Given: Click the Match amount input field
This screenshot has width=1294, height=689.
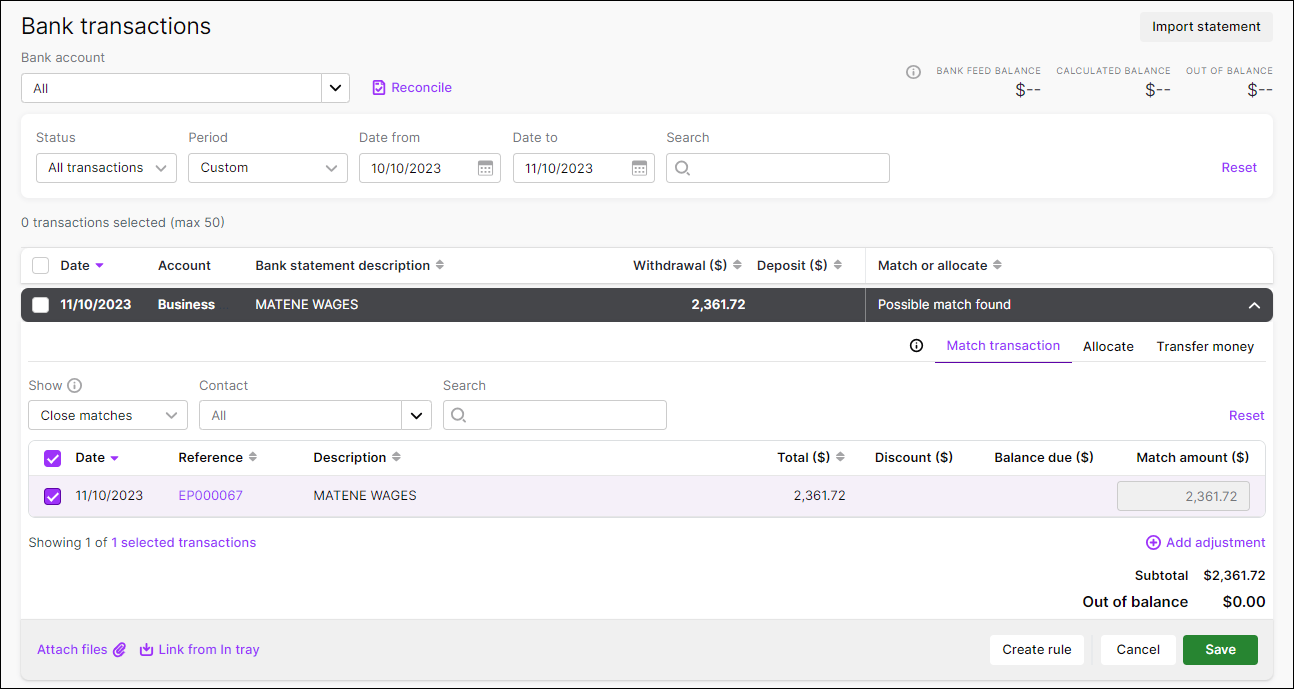Looking at the screenshot, I should (1183, 495).
